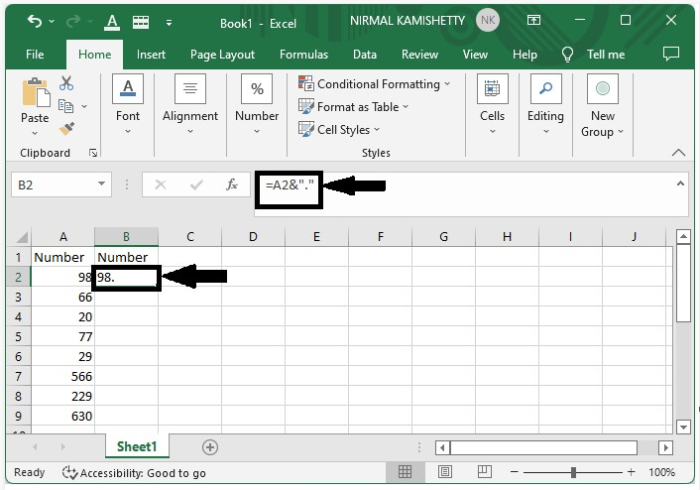Select the Sheet1 worksheet tab
The height and width of the screenshot is (490, 700).
137,447
